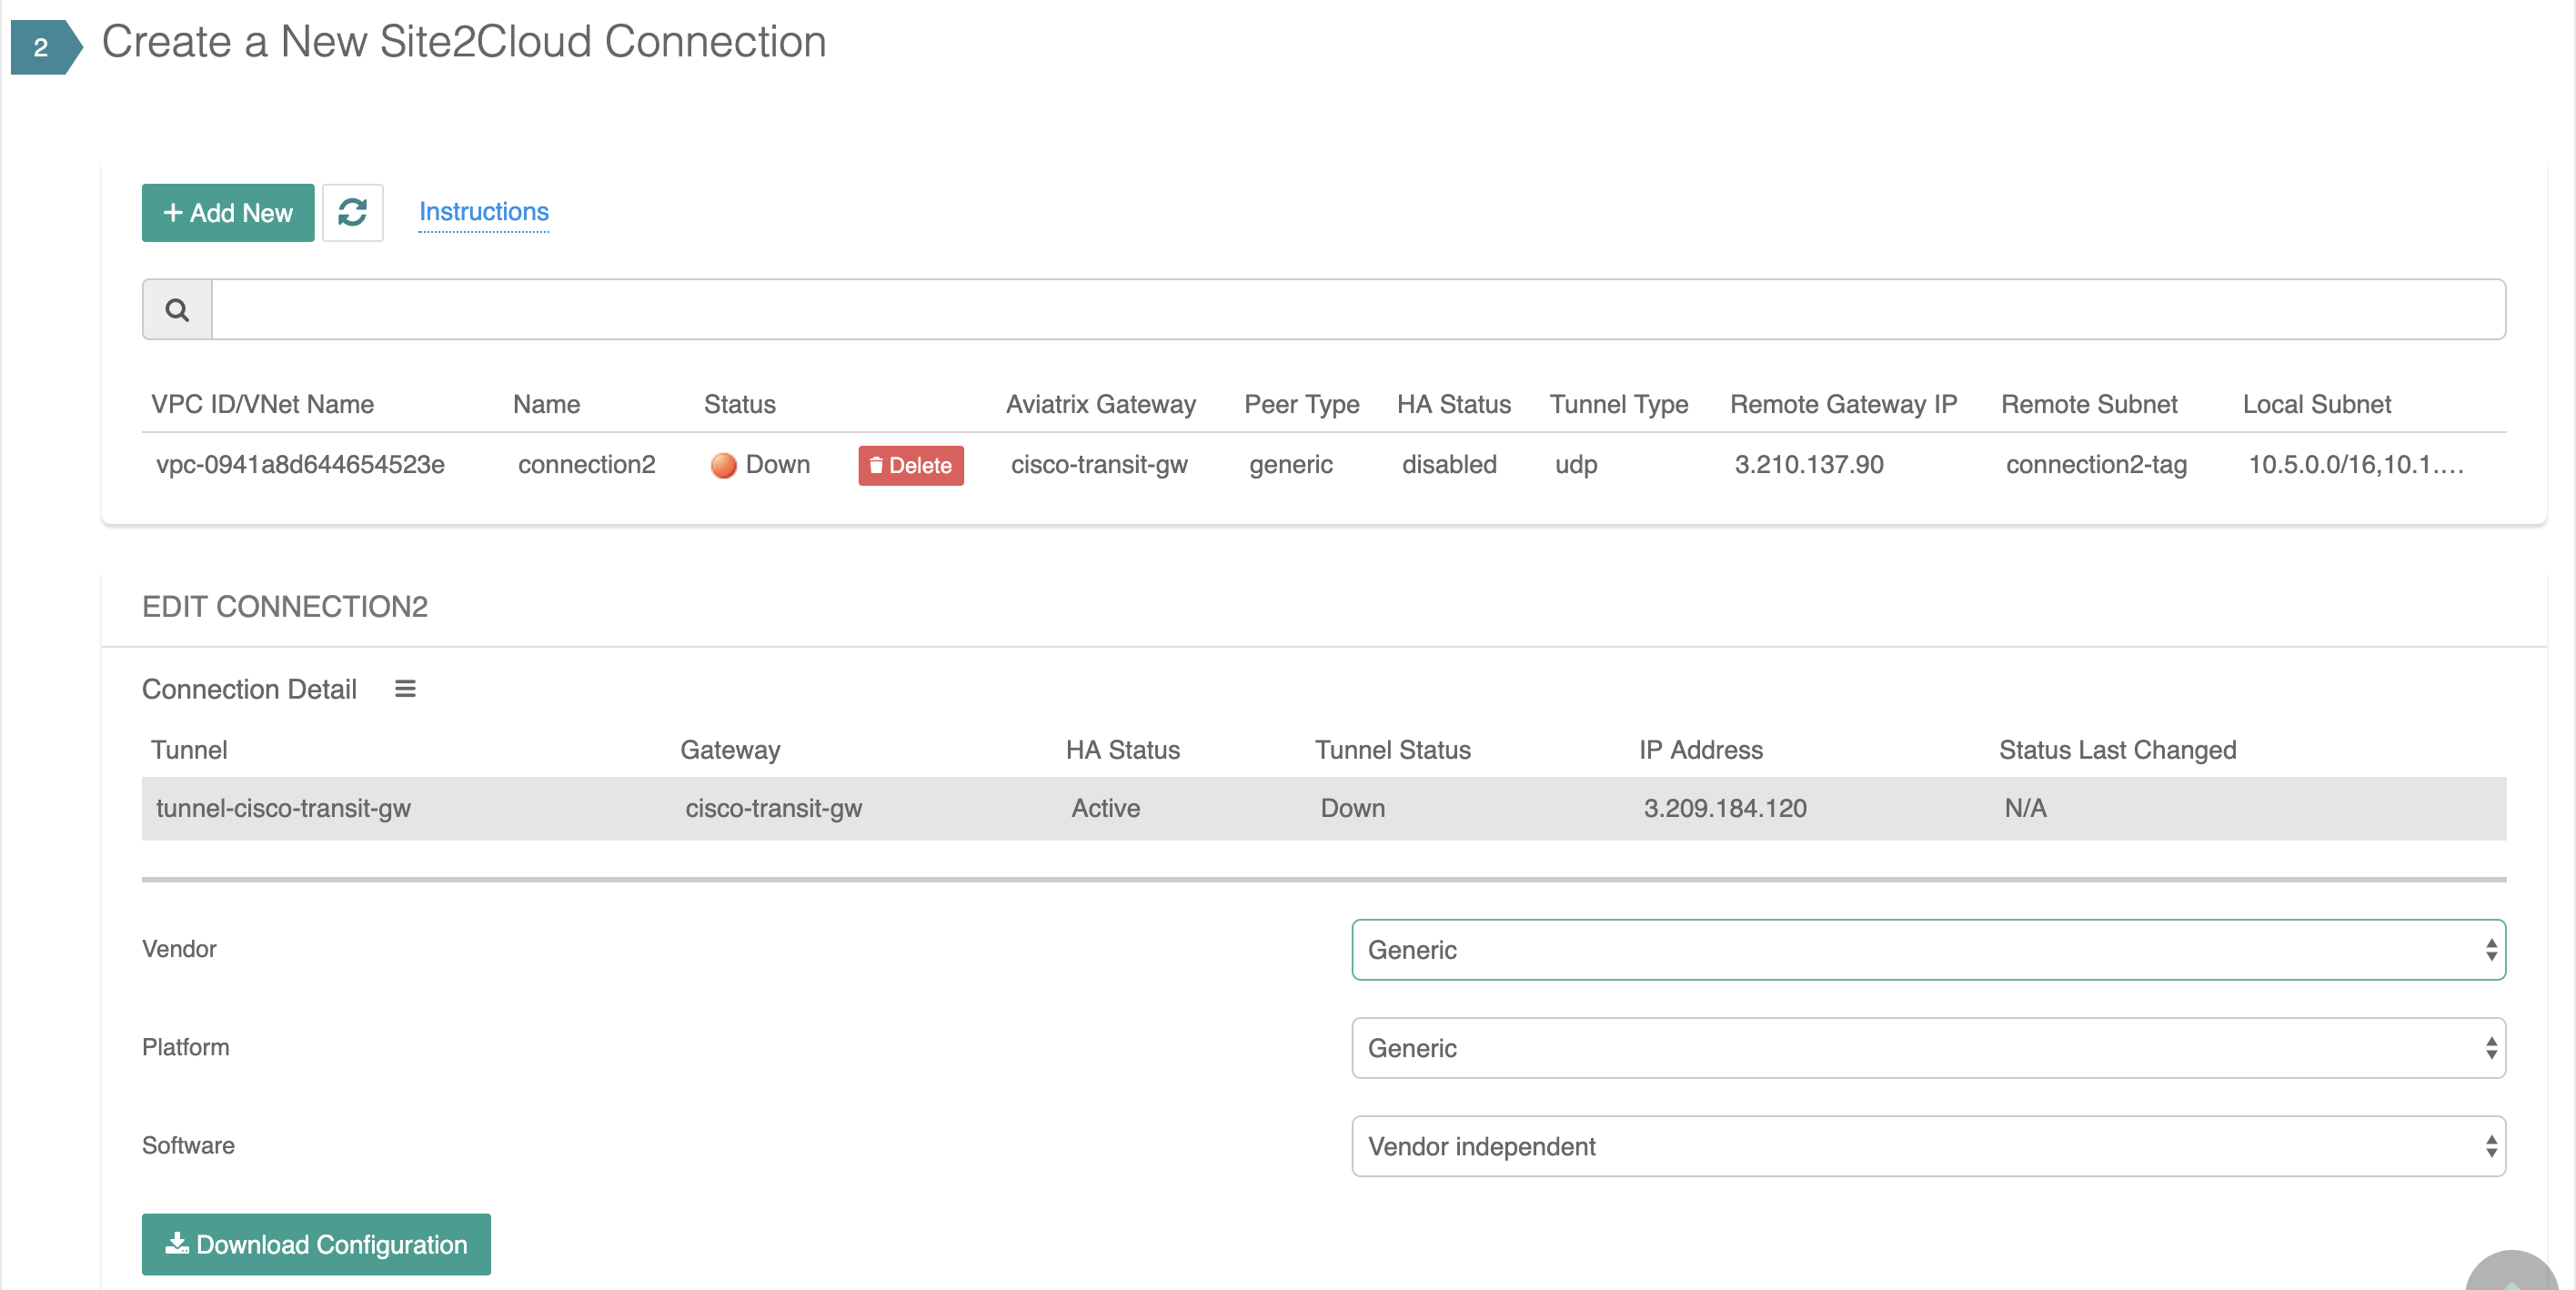Click the Tunnel Status column header
2576x1290 pixels.
(1392, 750)
